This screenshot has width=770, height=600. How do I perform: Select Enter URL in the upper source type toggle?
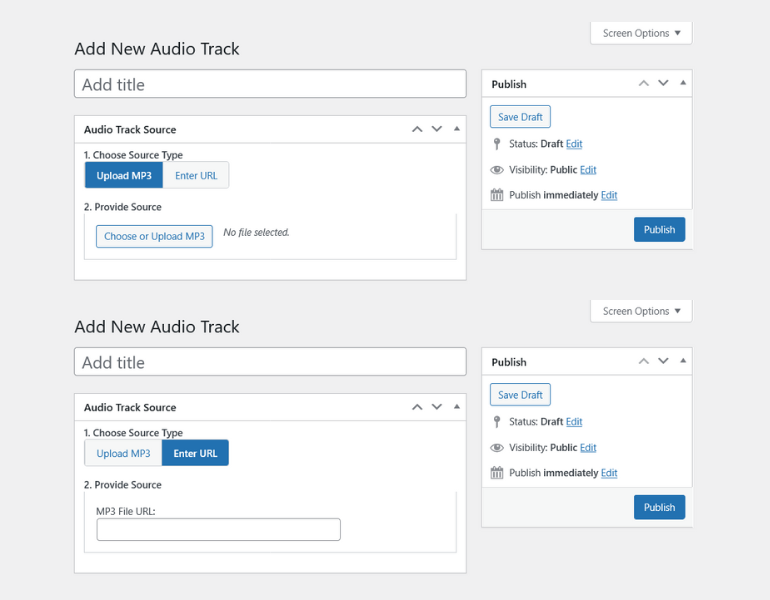(x=196, y=176)
